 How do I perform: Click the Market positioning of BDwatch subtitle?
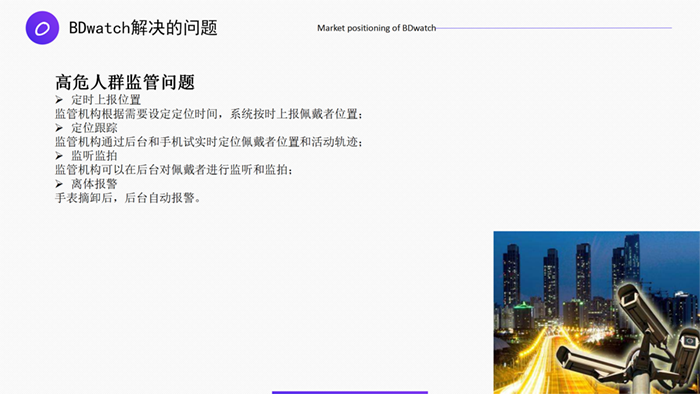point(376,28)
